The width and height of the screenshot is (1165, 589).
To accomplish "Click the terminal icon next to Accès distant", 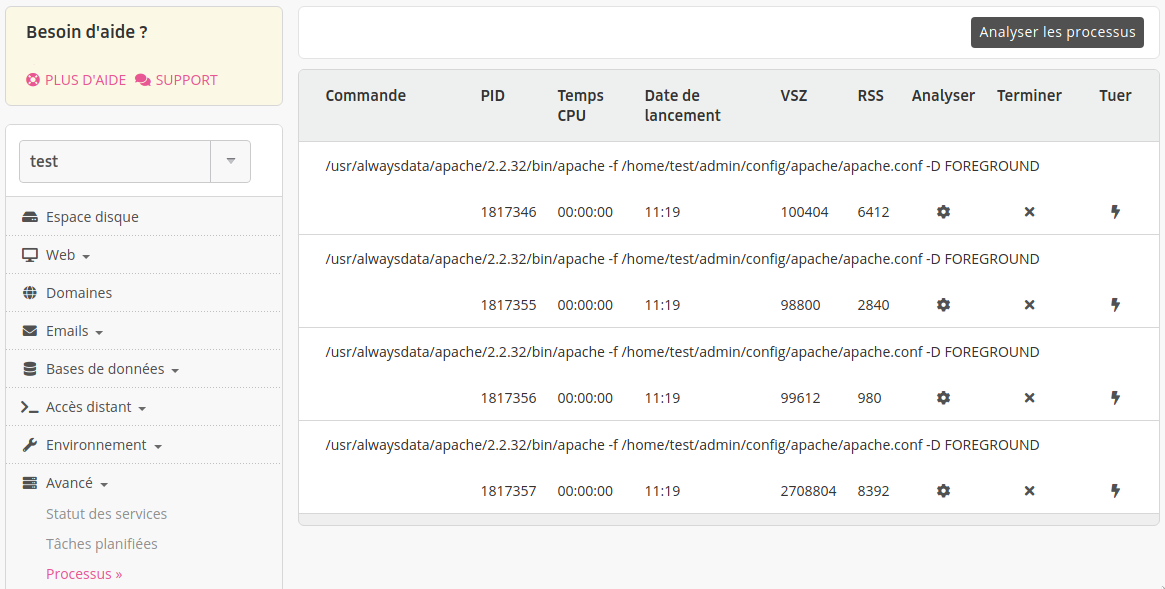I will coord(30,407).
